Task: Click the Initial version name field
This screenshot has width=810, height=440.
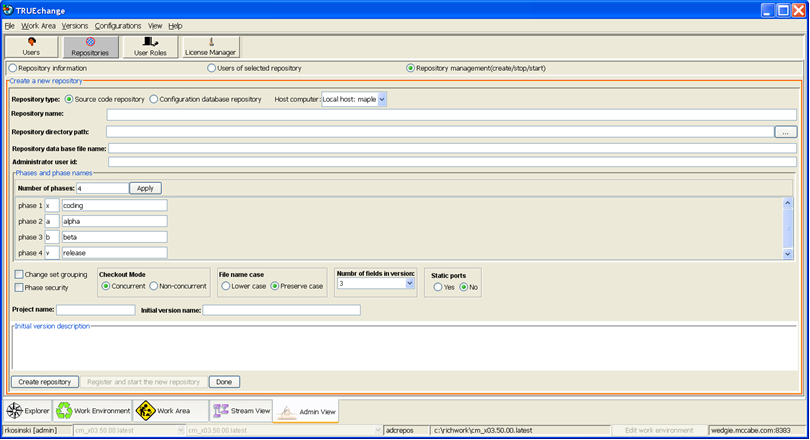Action: pyautogui.click(x=282, y=310)
